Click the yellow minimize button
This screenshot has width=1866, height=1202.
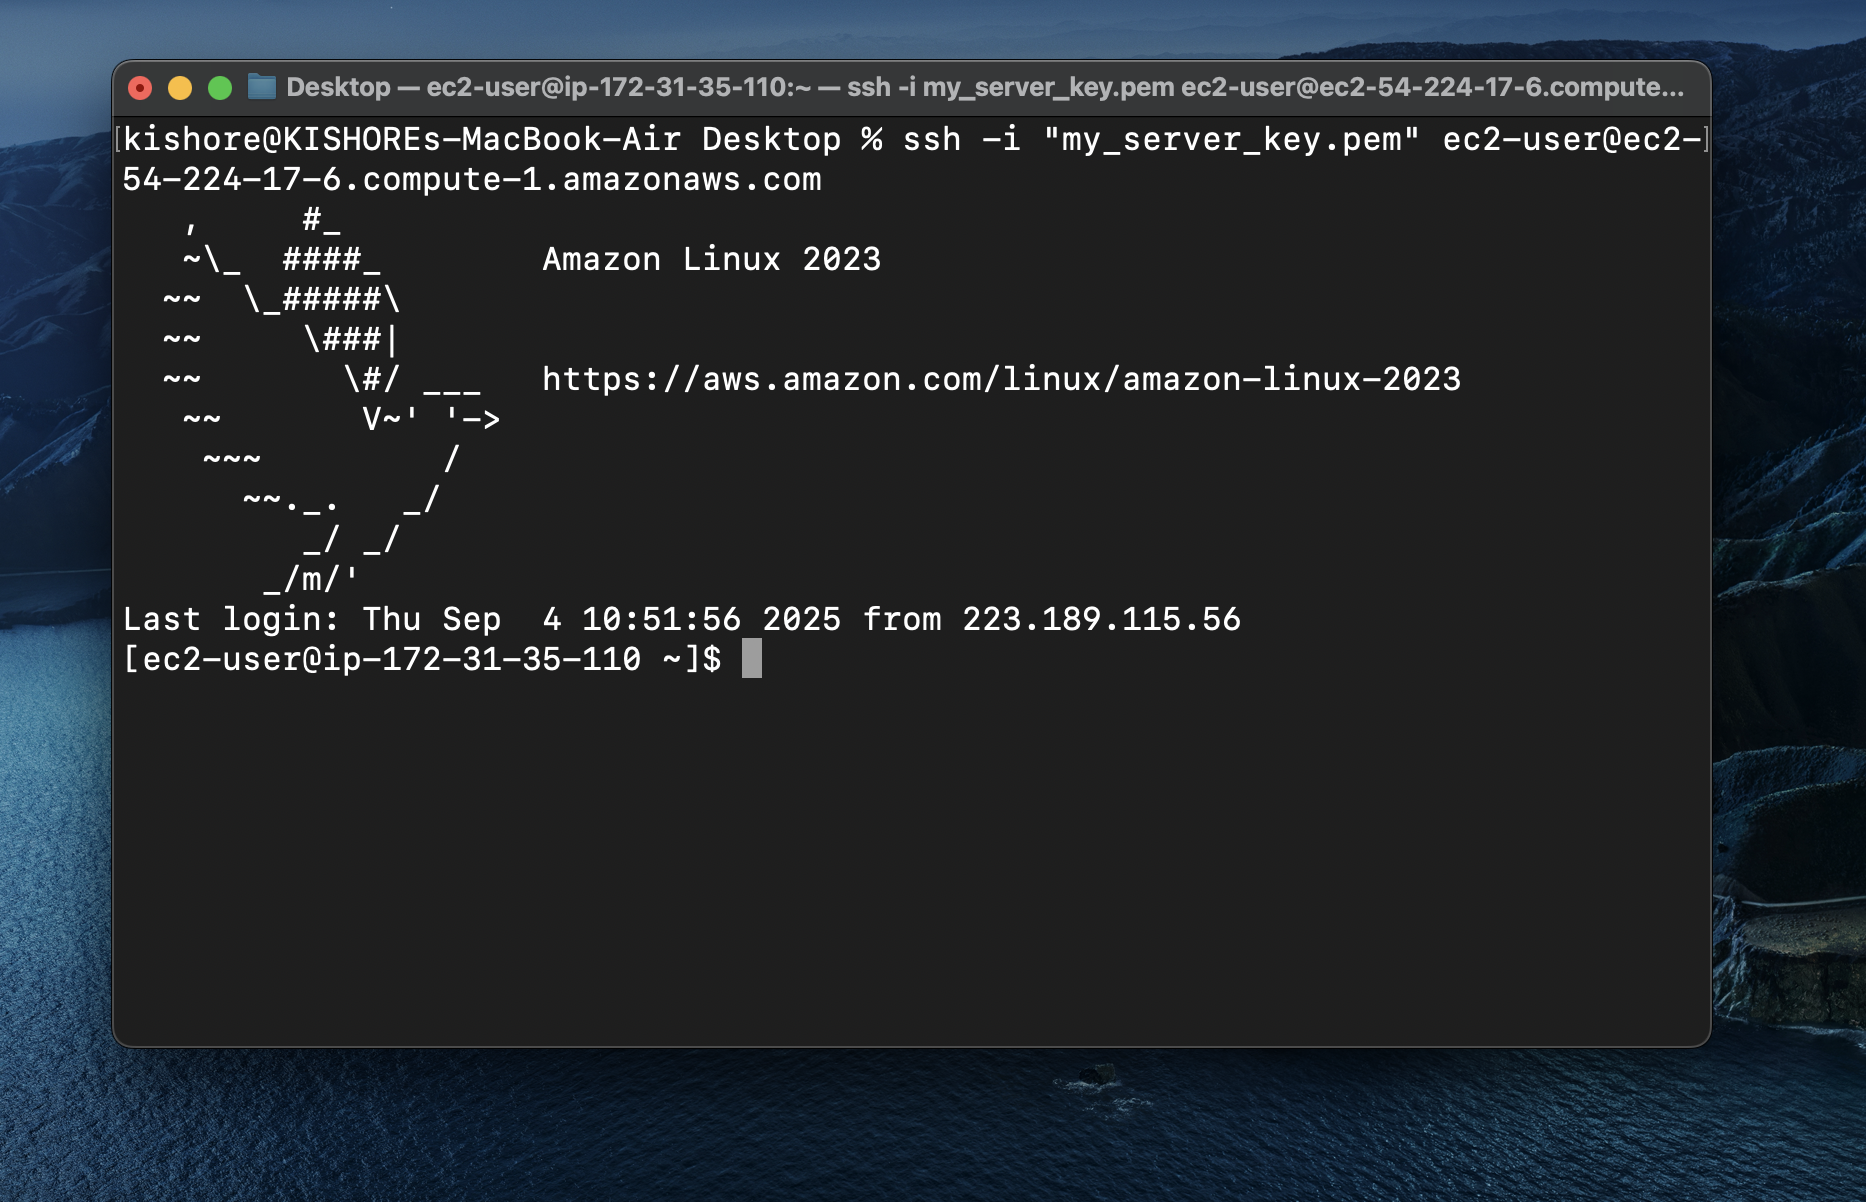[x=180, y=88]
